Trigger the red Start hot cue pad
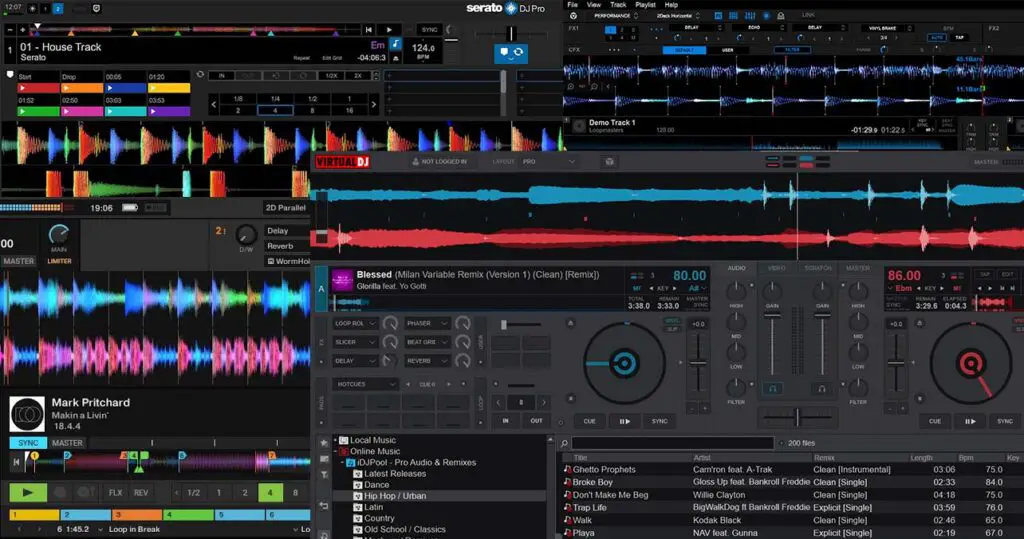The image size is (1024, 539). [x=38, y=88]
